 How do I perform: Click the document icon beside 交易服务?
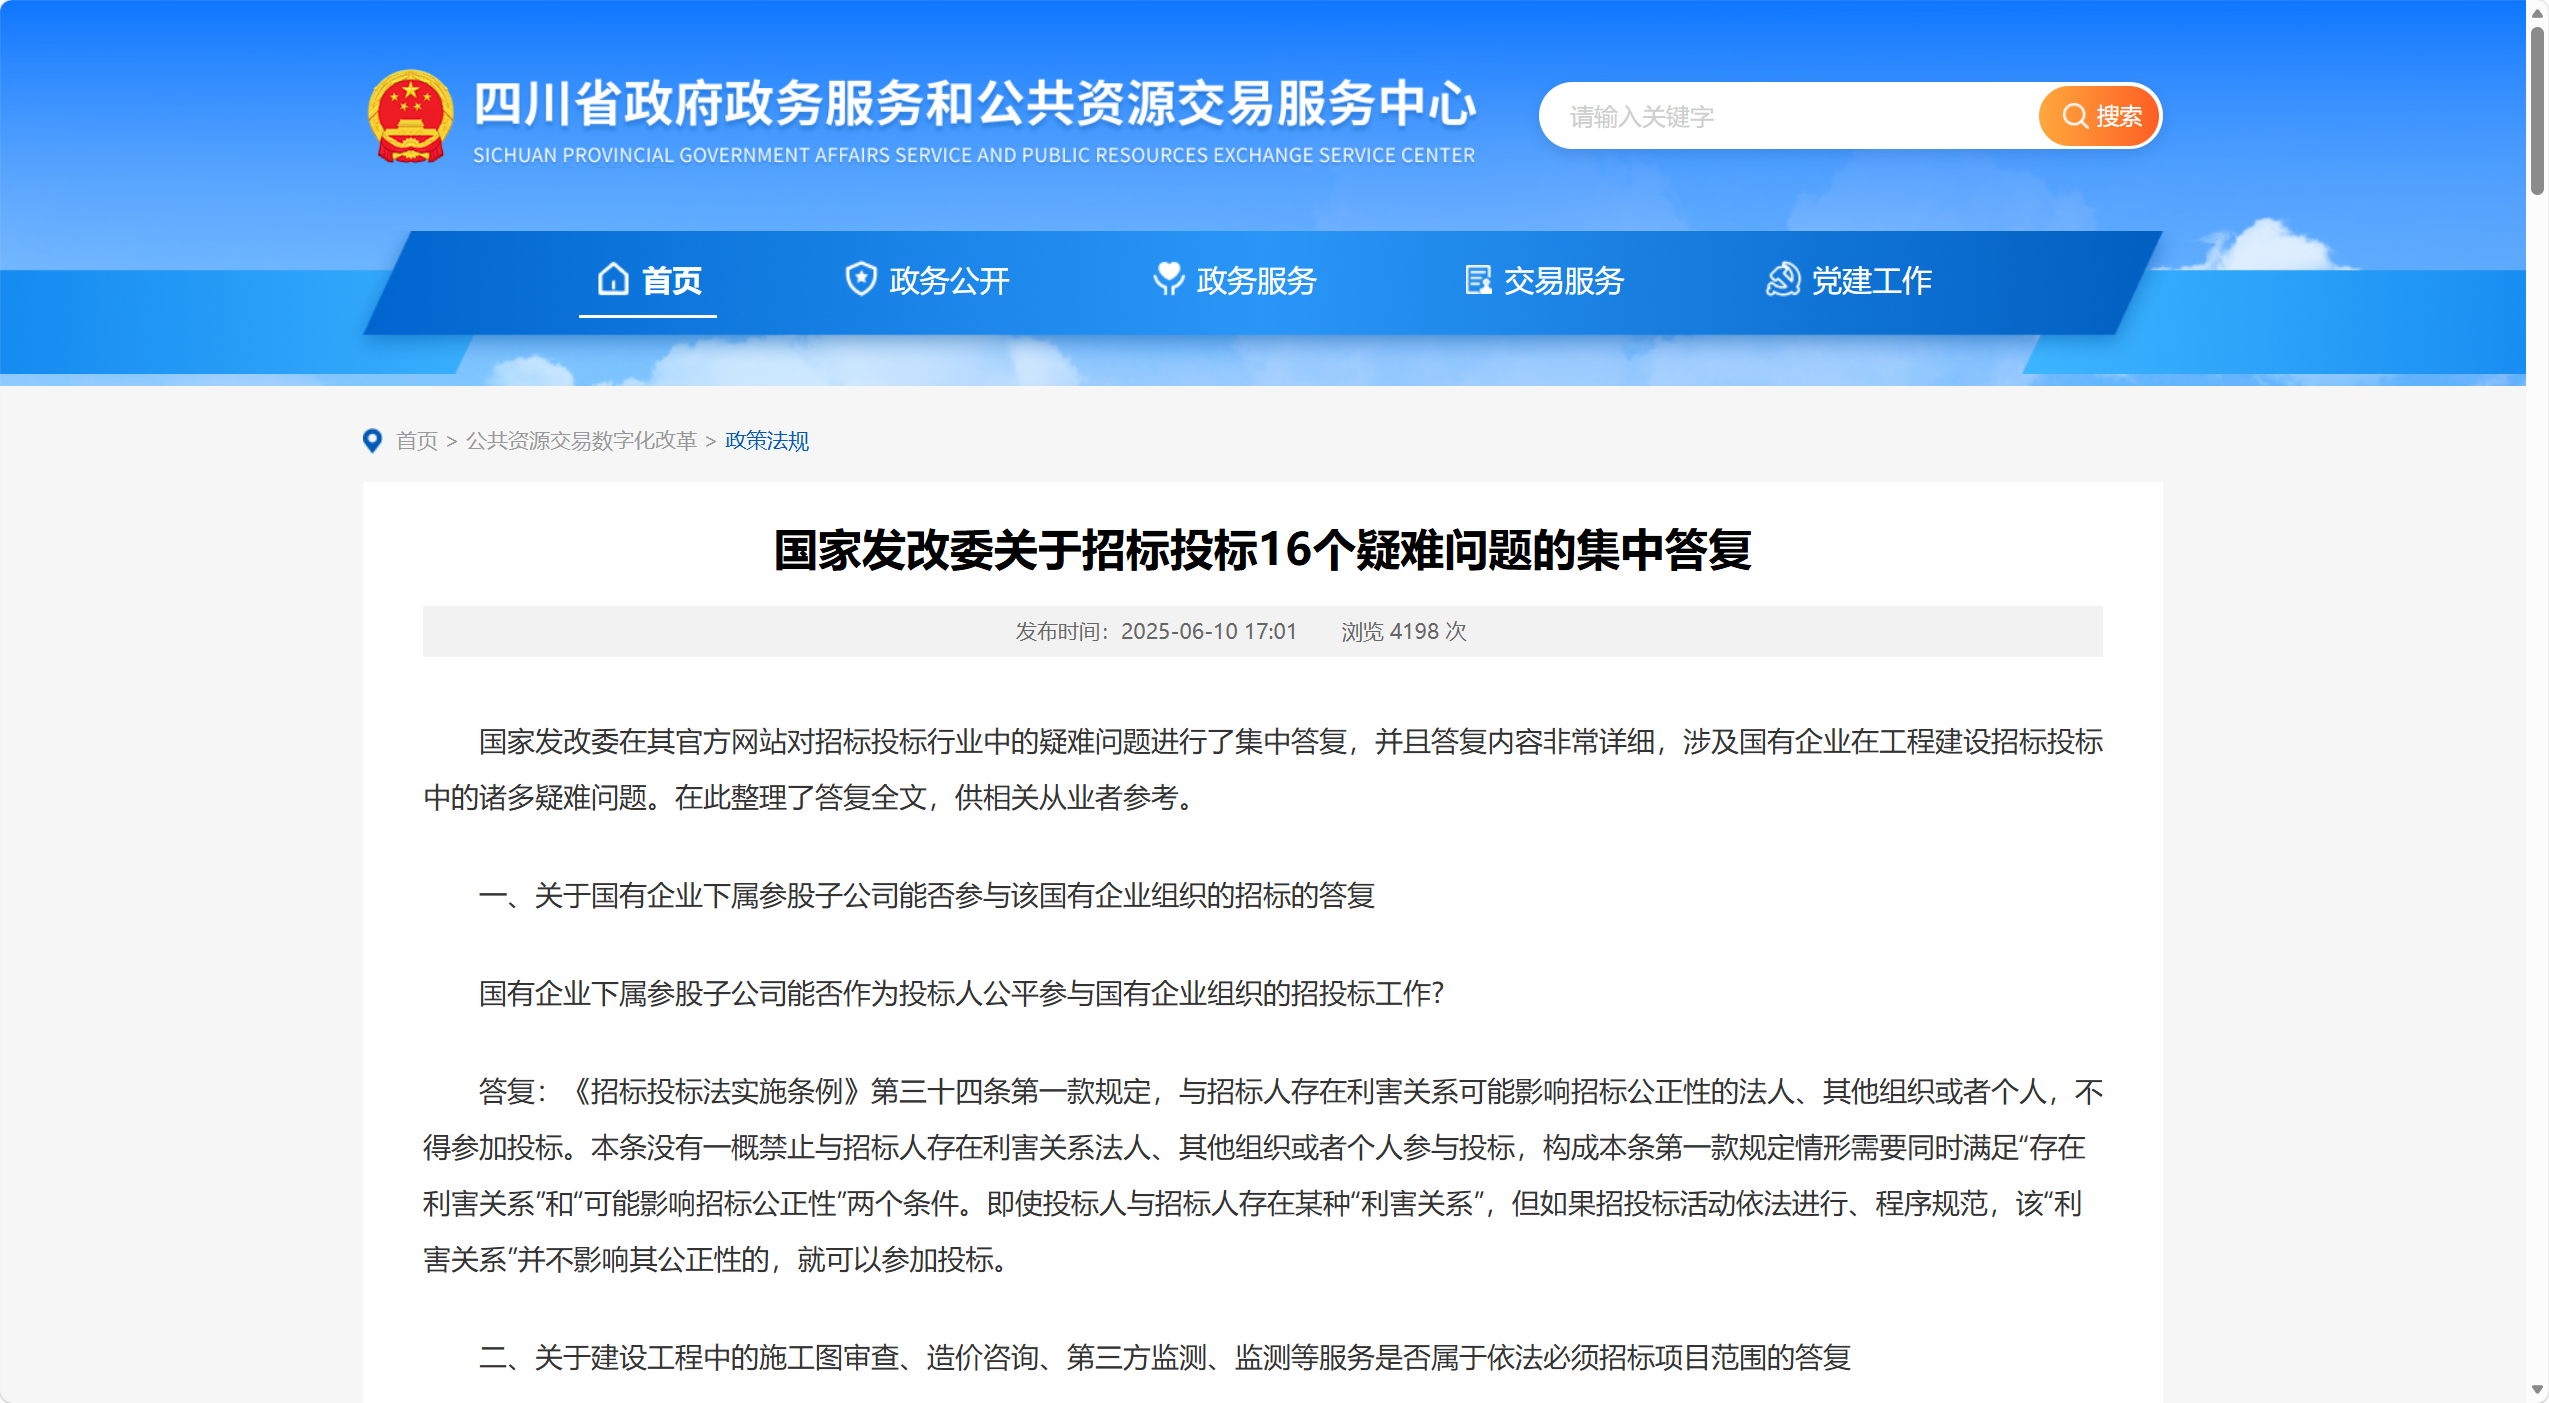1477,279
